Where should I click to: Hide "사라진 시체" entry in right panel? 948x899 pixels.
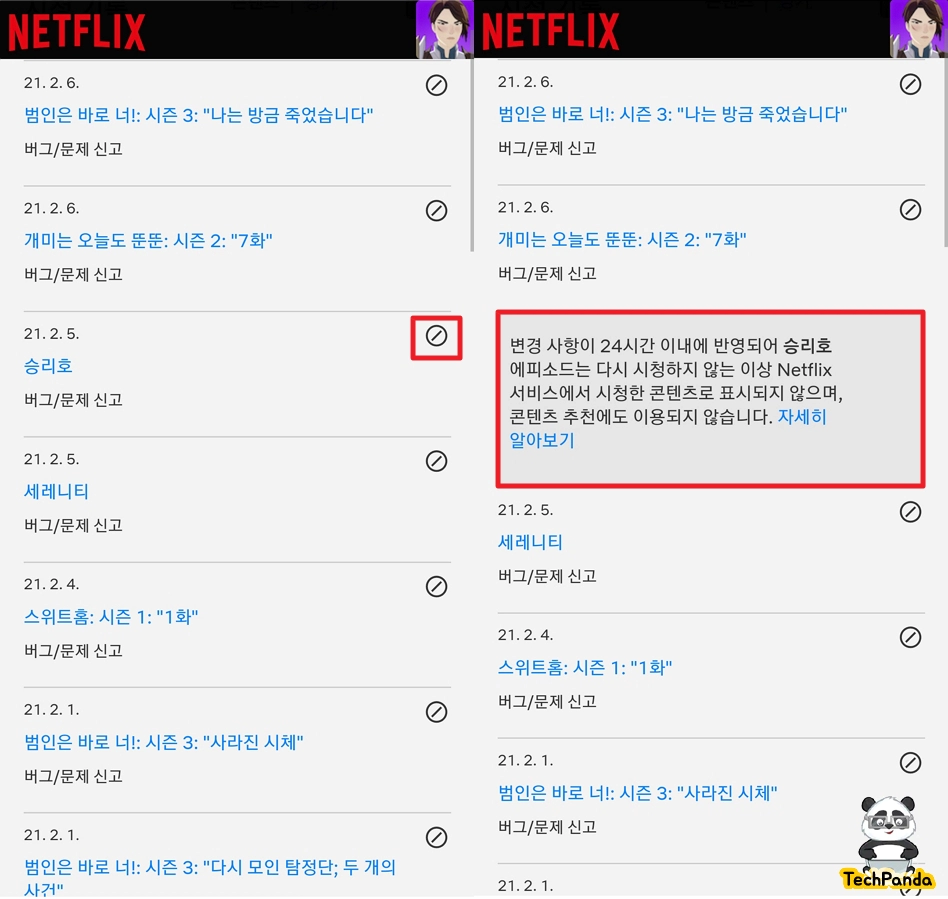(910, 762)
